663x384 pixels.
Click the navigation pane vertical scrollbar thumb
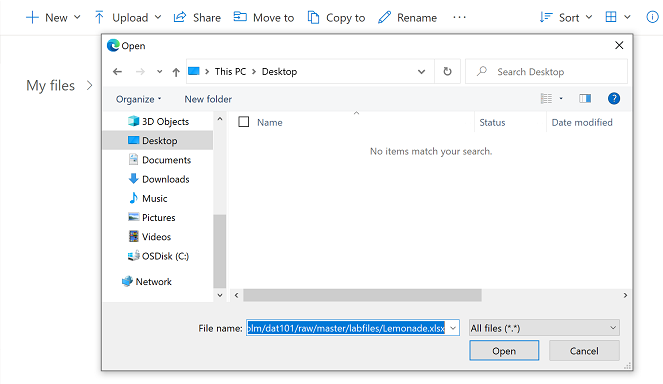(x=219, y=251)
